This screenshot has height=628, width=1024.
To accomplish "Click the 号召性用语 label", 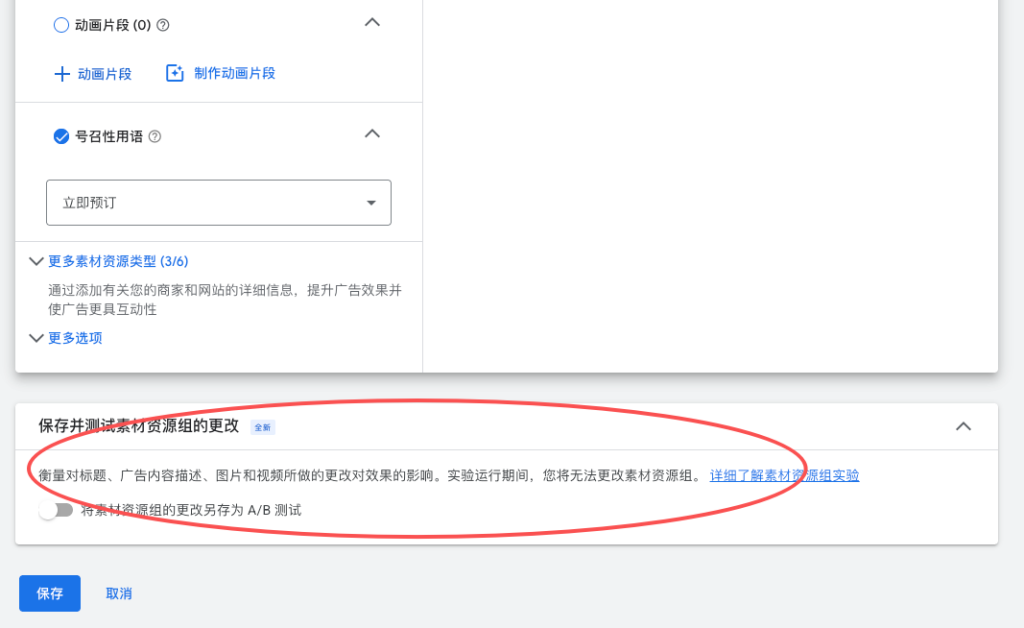I will pyautogui.click(x=109, y=136).
